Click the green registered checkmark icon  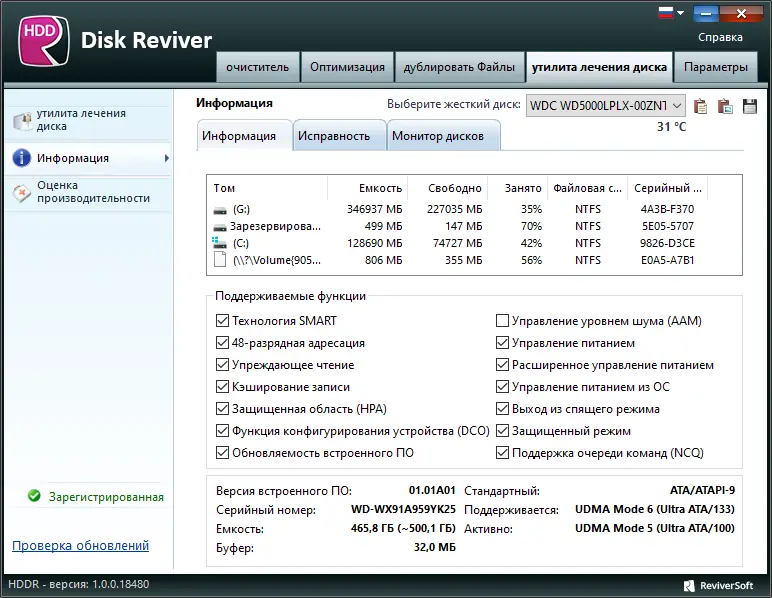tap(34, 496)
